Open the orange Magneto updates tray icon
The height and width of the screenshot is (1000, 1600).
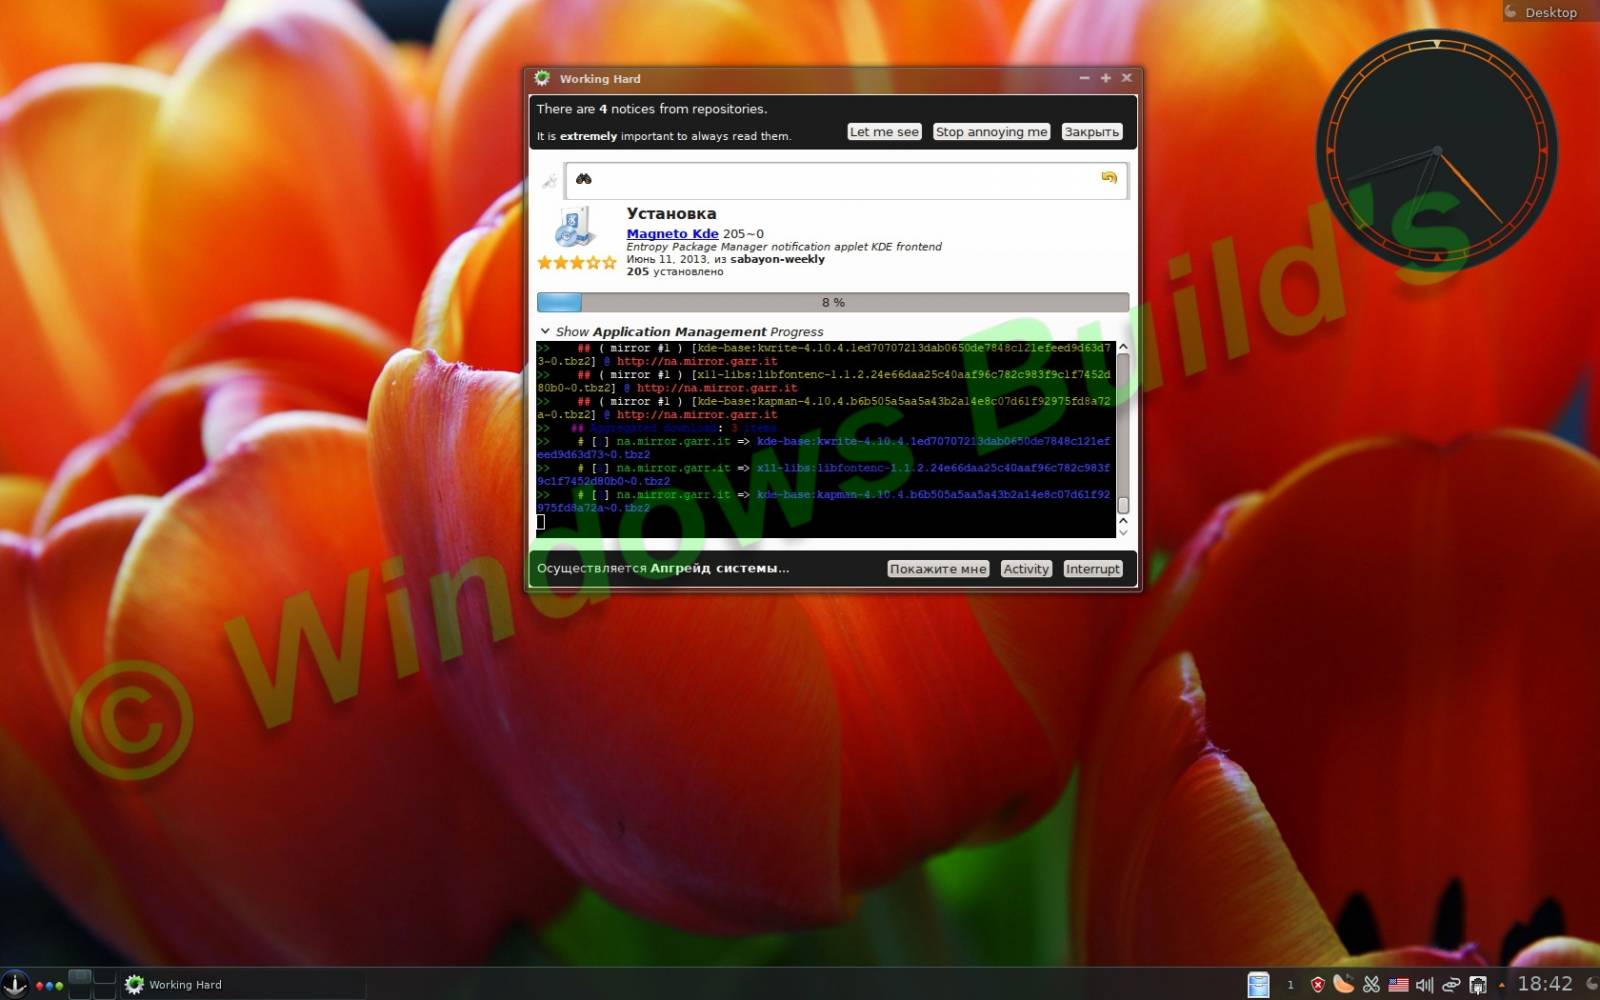(1344, 984)
